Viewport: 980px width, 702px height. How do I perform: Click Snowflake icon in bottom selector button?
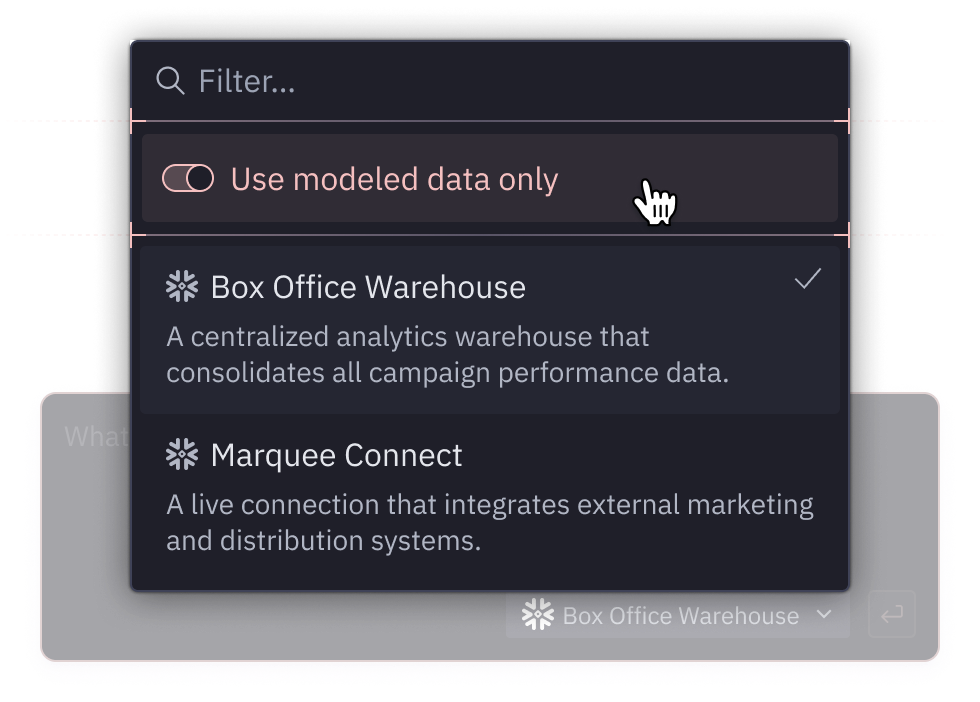point(538,614)
